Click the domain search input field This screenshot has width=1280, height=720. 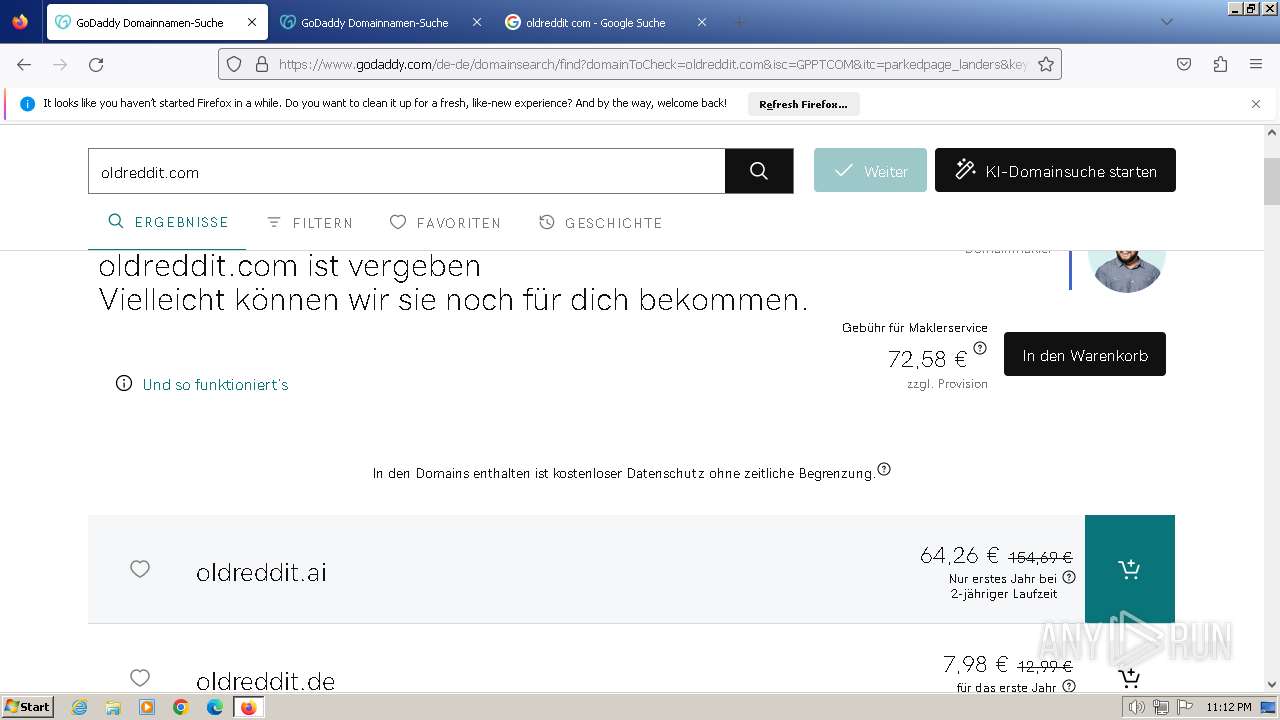(406, 171)
